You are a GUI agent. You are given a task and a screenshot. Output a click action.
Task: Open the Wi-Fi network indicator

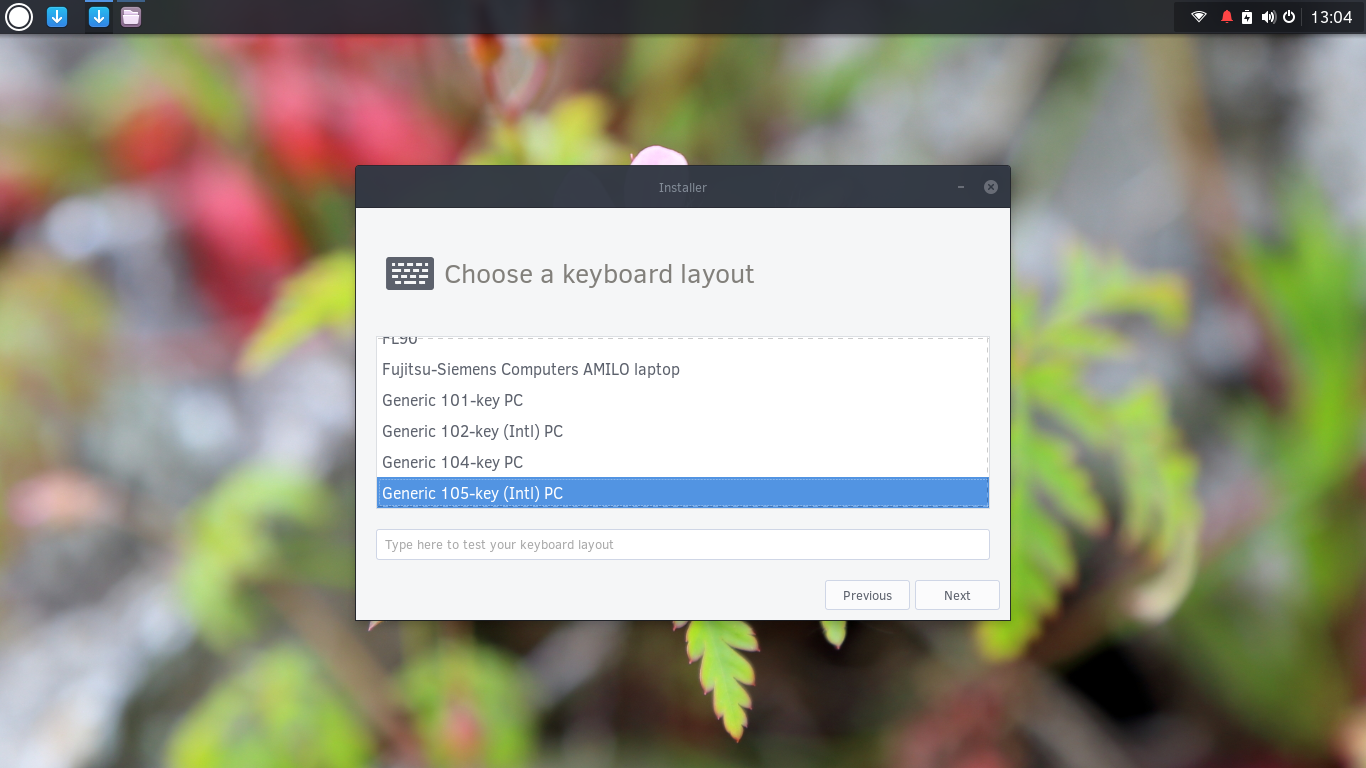tap(1199, 17)
